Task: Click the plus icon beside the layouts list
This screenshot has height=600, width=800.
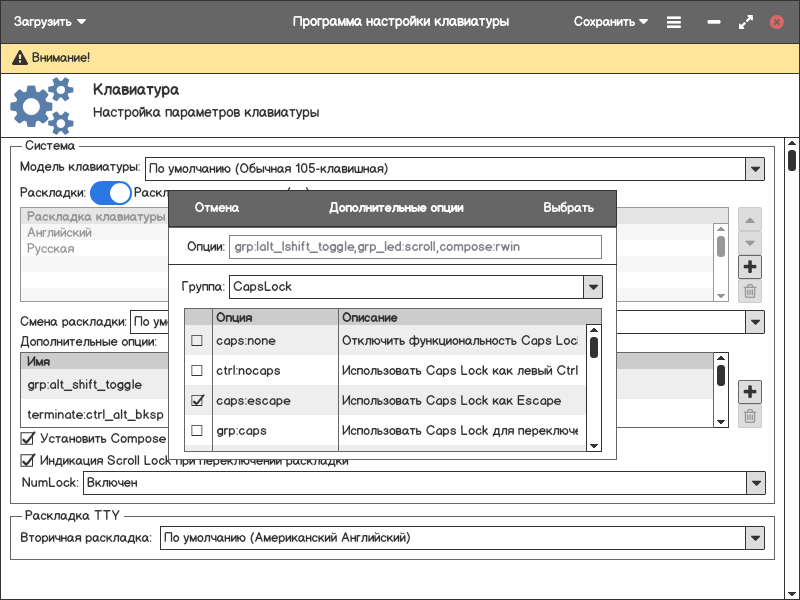Action: (x=750, y=267)
